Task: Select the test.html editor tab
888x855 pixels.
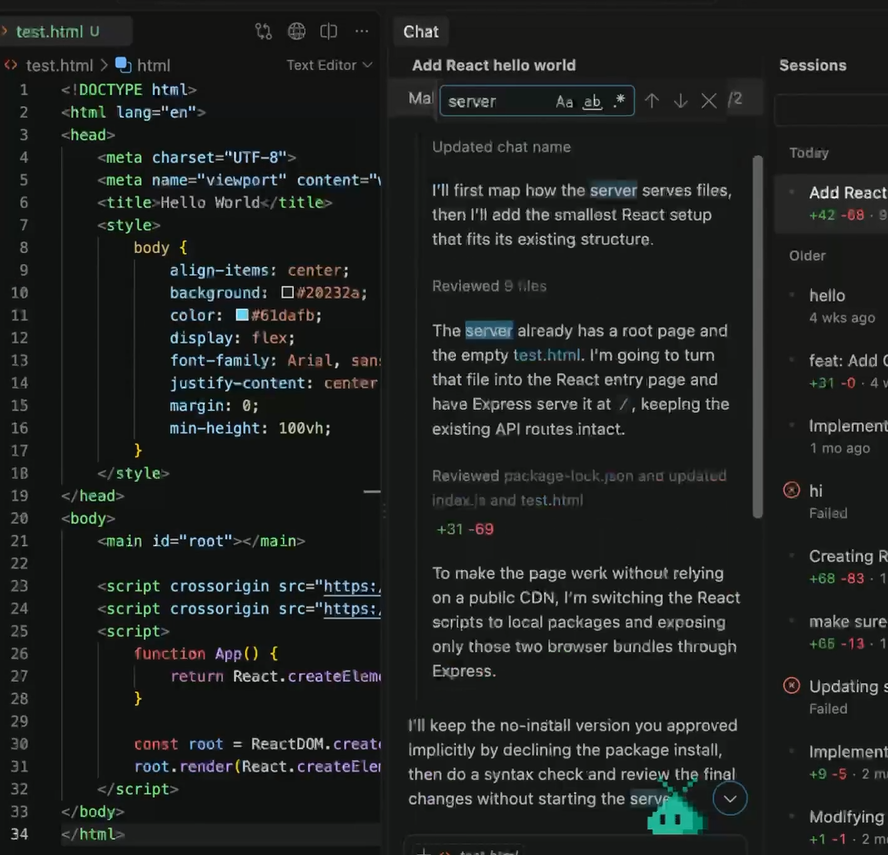Action: (x=66, y=31)
